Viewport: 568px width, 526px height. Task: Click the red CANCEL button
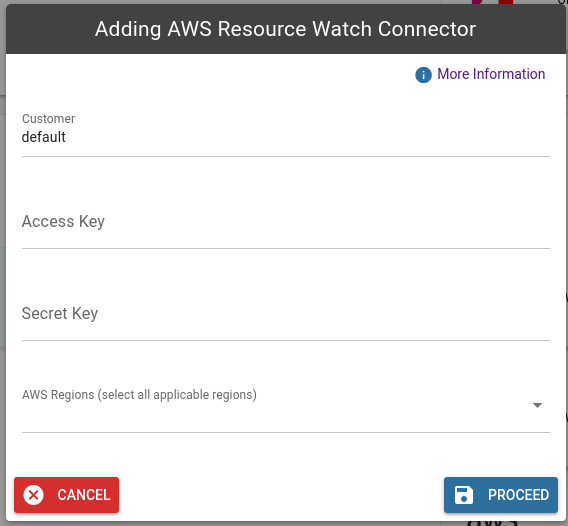[x=67, y=495]
